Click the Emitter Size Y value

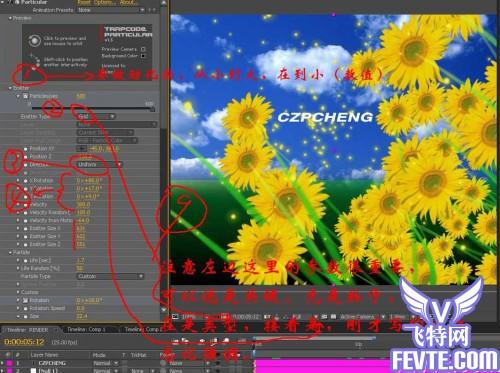pyautogui.click(x=81, y=236)
